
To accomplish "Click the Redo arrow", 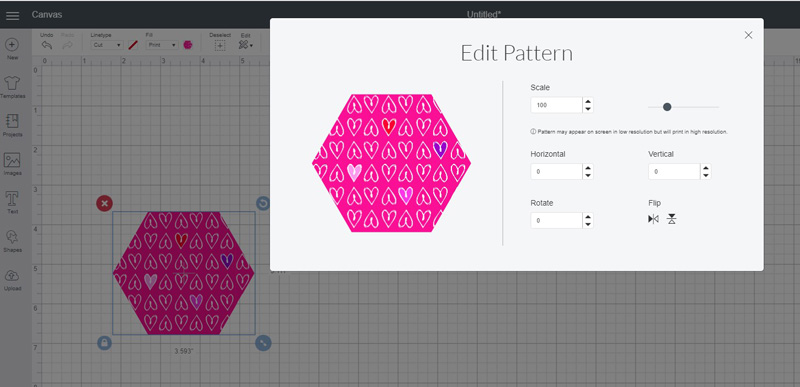I will [x=67, y=45].
